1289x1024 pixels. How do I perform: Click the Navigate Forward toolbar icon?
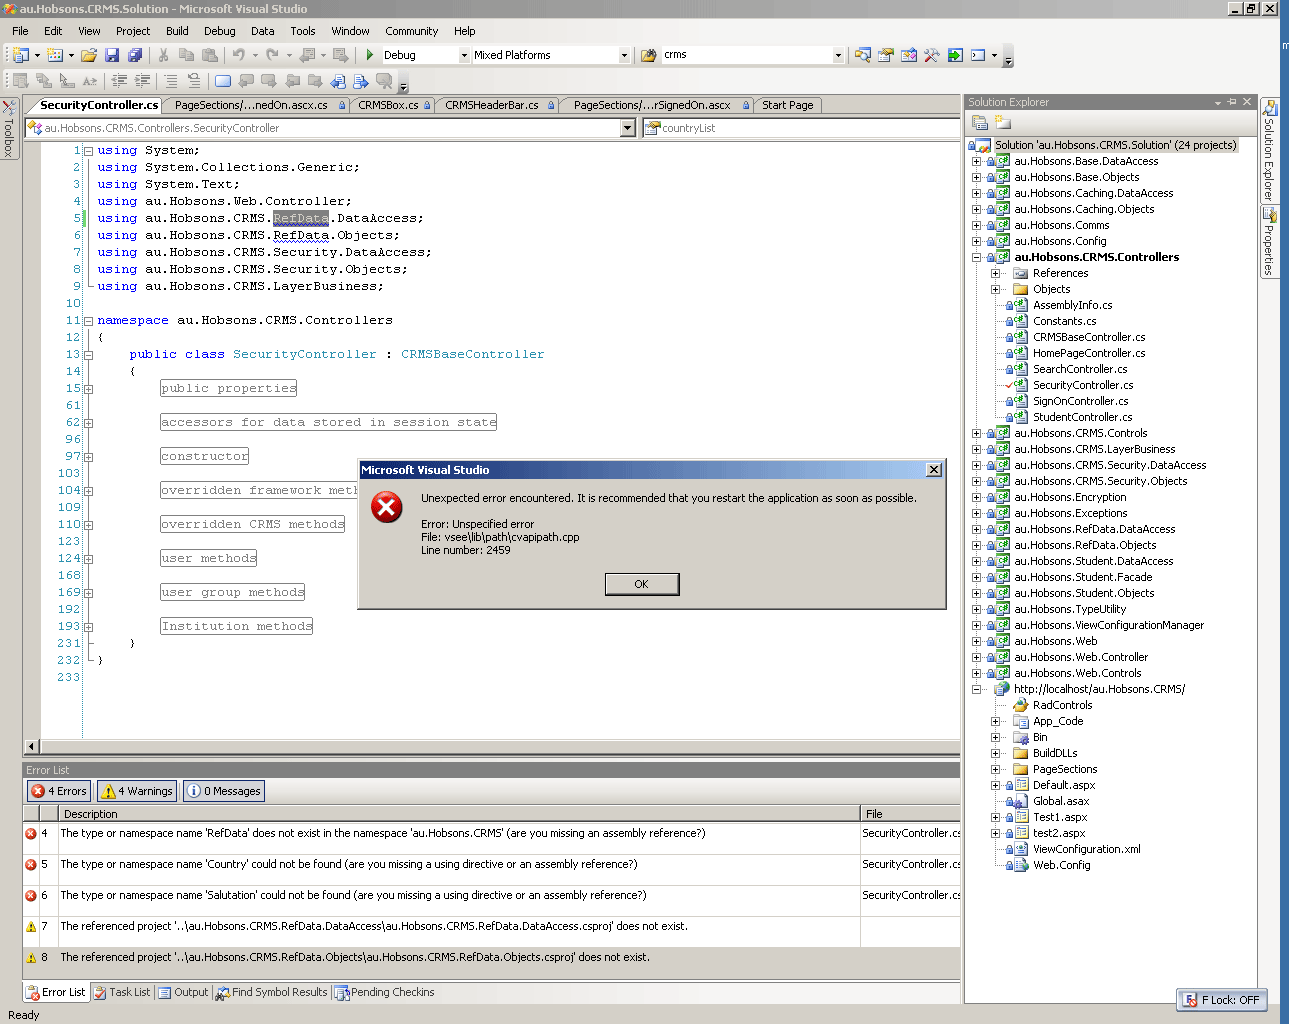coord(340,55)
